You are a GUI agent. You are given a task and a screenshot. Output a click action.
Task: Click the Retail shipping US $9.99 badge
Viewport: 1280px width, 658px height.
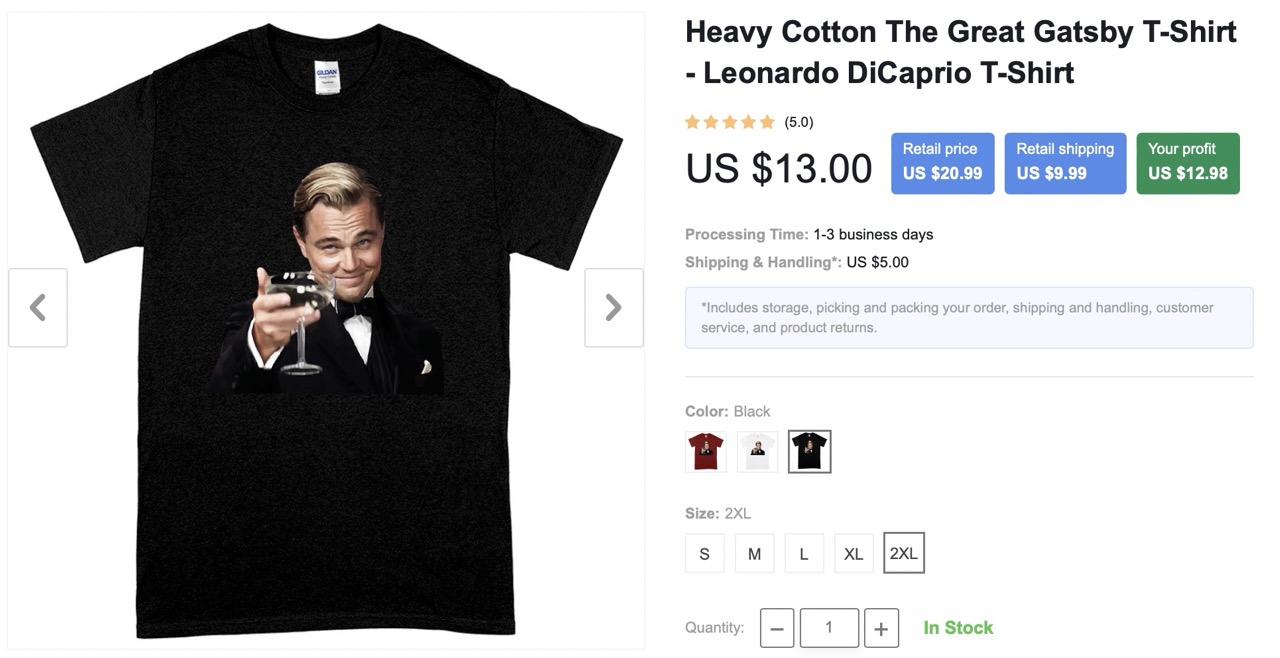click(x=1065, y=163)
